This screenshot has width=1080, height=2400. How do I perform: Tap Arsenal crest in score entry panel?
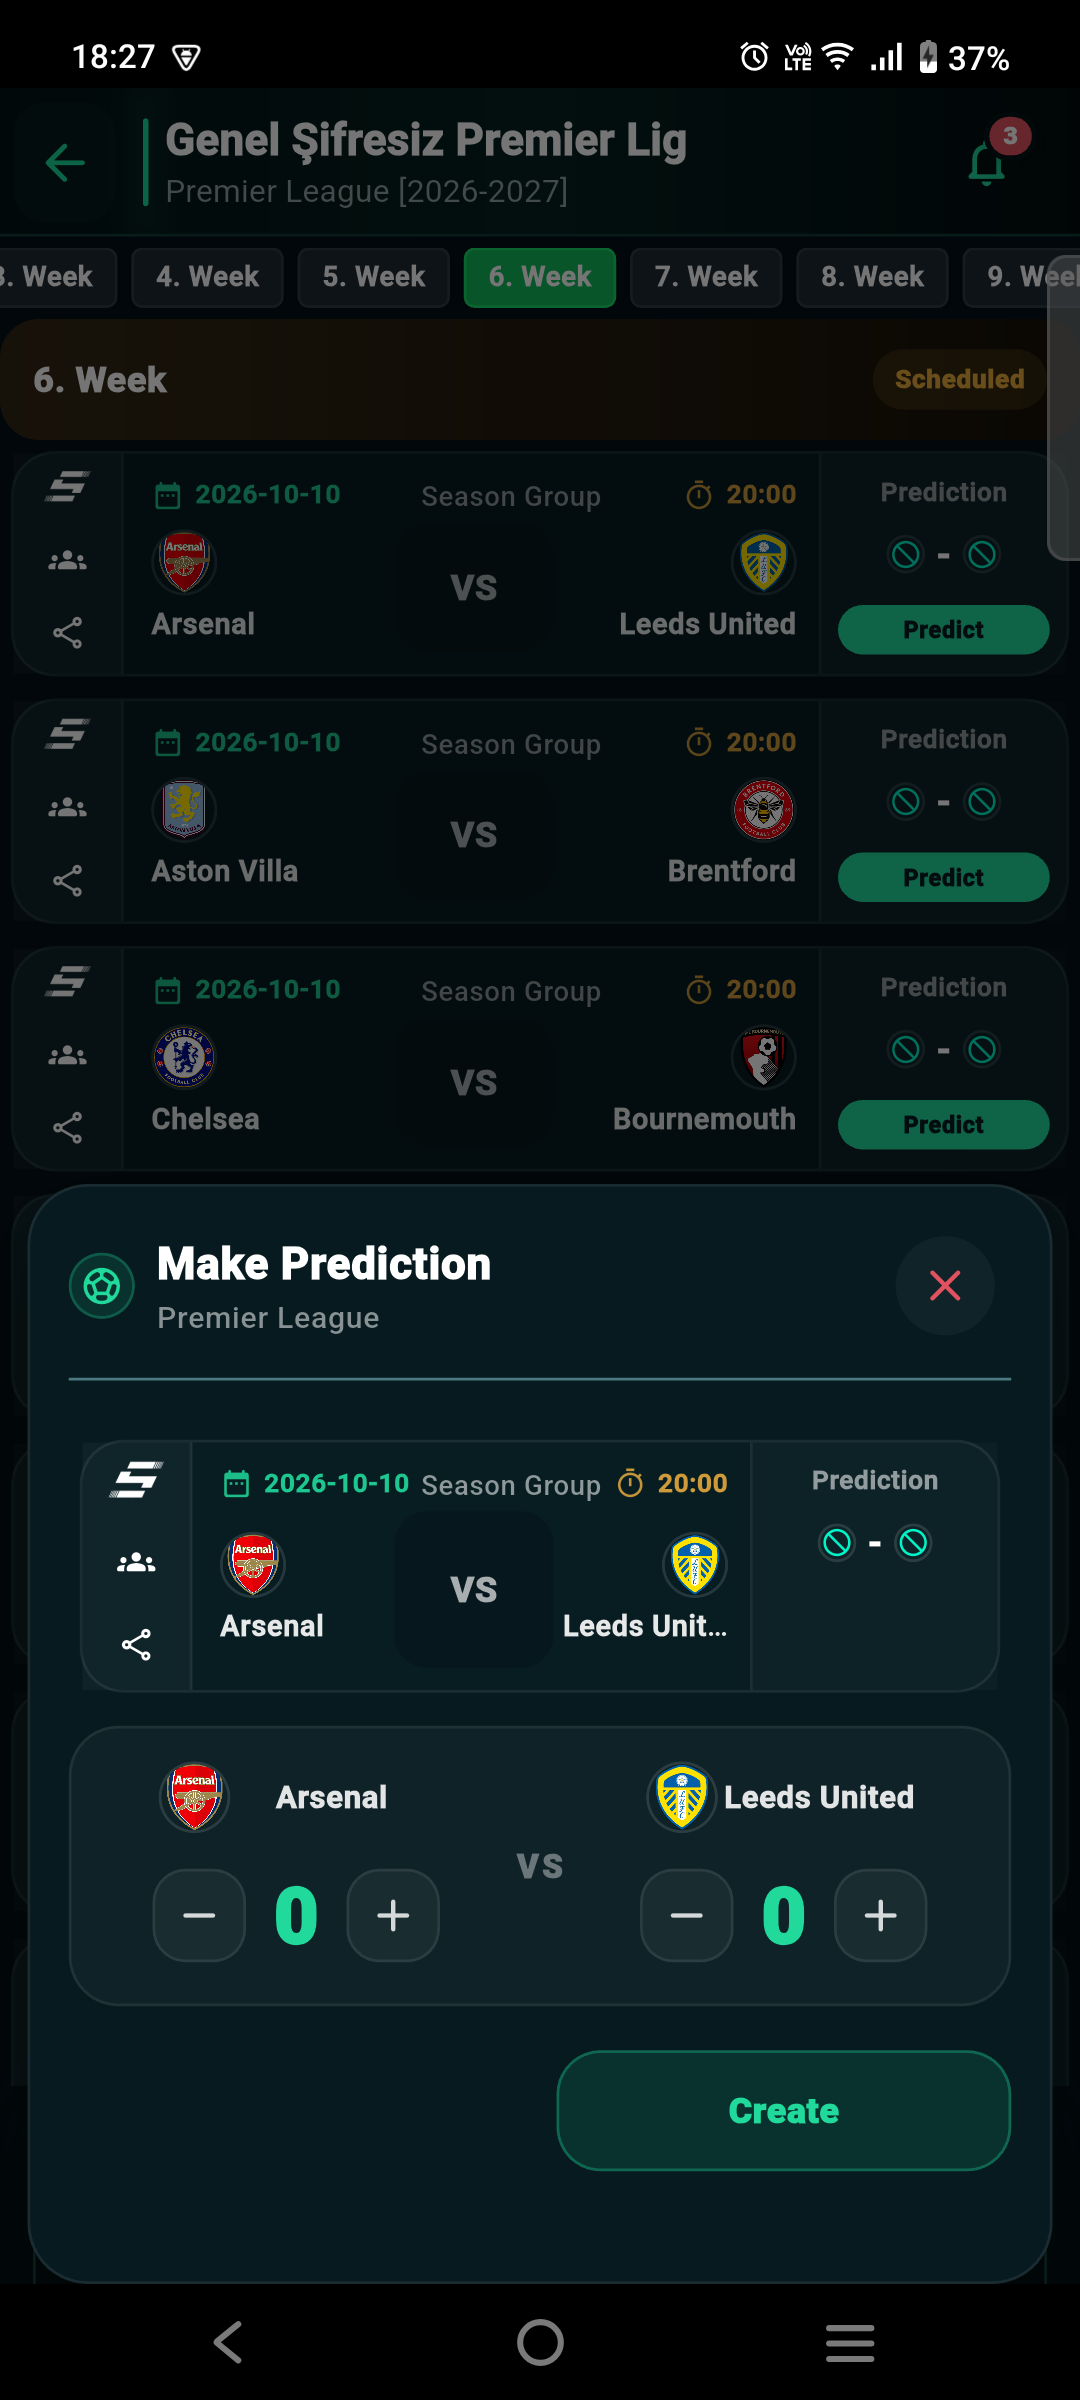(x=195, y=1797)
